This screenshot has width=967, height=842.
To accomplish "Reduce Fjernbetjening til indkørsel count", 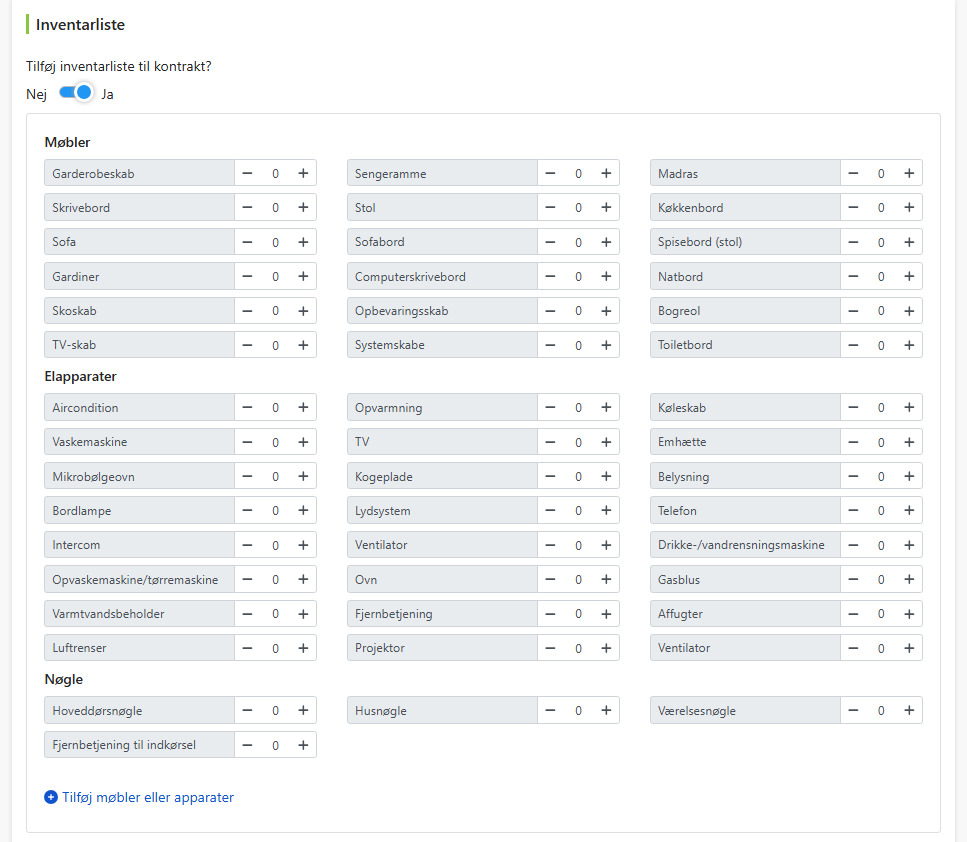I will pos(247,745).
